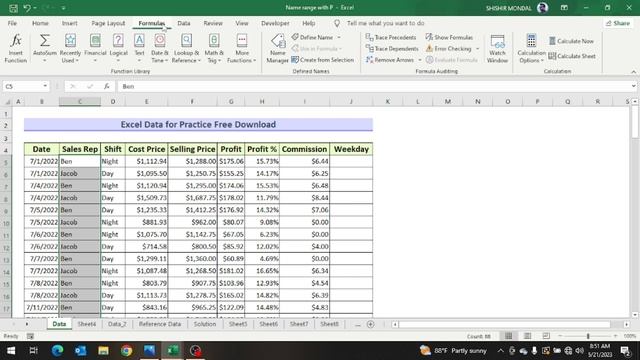Image resolution: width=640 pixels, height=360 pixels.
Task: Click the formula bar fx icon
Action: tap(107, 86)
